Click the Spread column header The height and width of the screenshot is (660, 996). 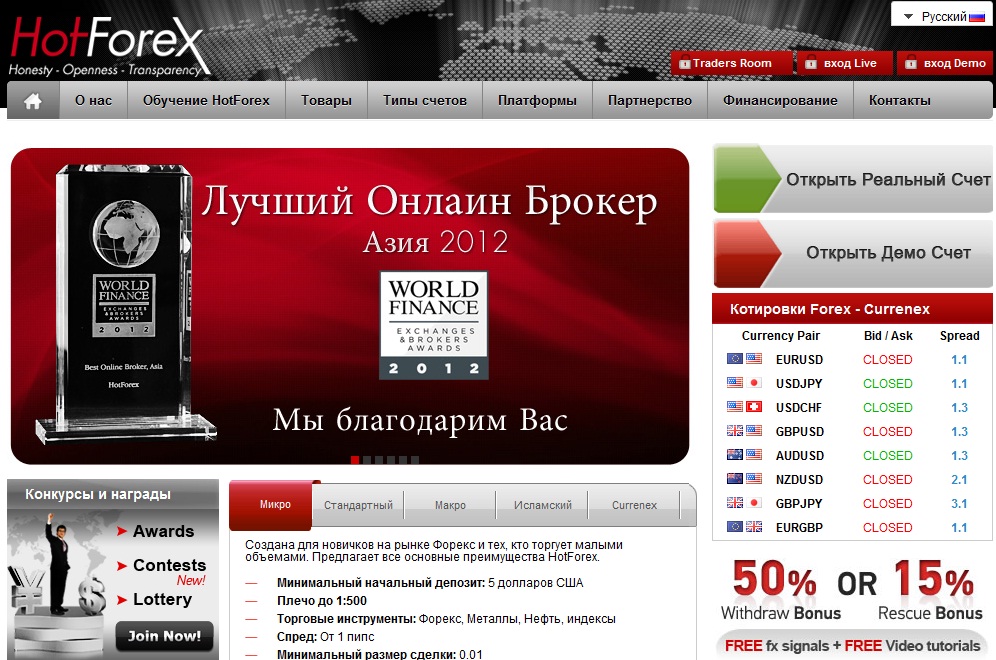(x=959, y=335)
